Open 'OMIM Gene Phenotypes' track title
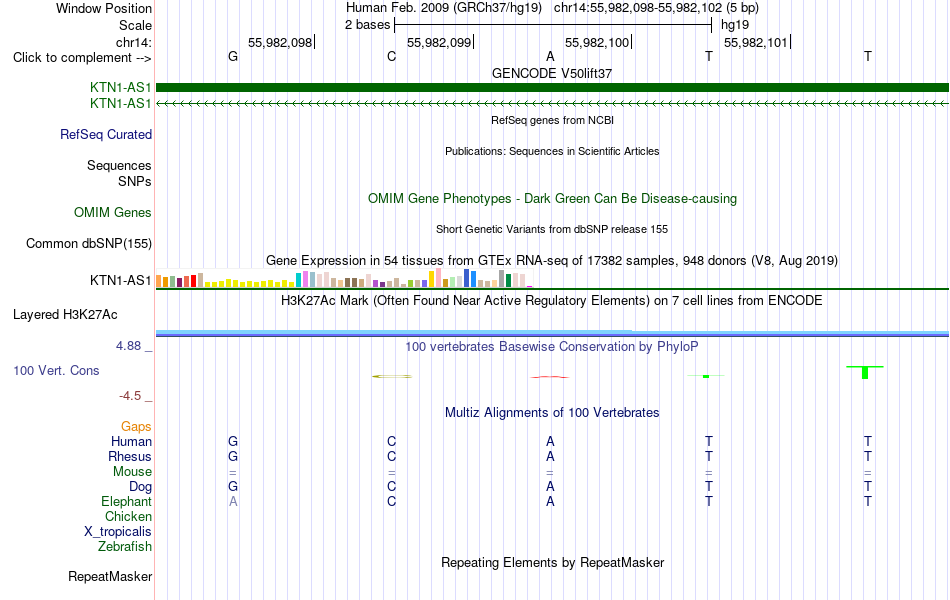The height and width of the screenshot is (600, 950). 552,199
